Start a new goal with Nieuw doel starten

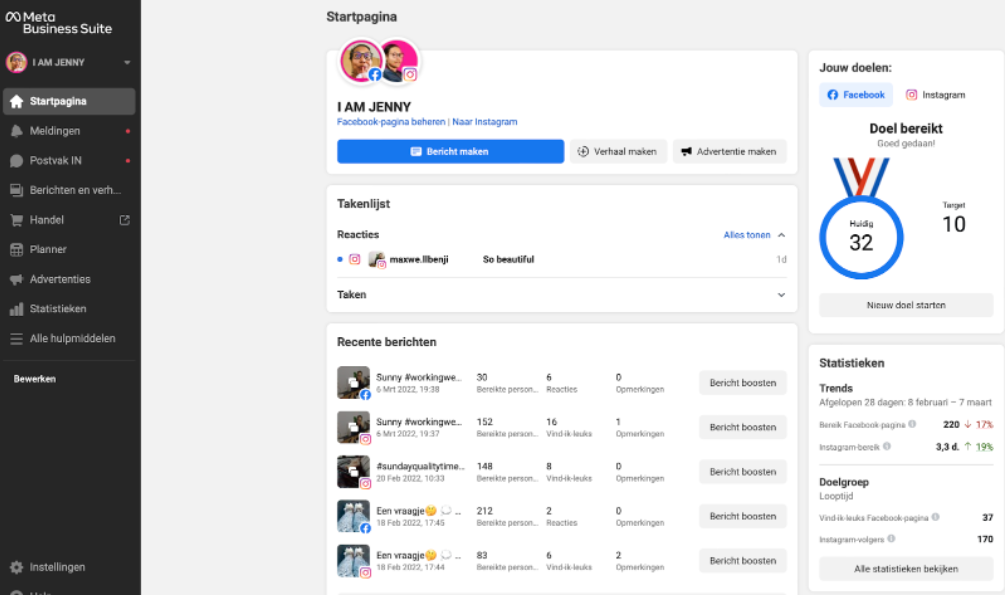tap(906, 304)
